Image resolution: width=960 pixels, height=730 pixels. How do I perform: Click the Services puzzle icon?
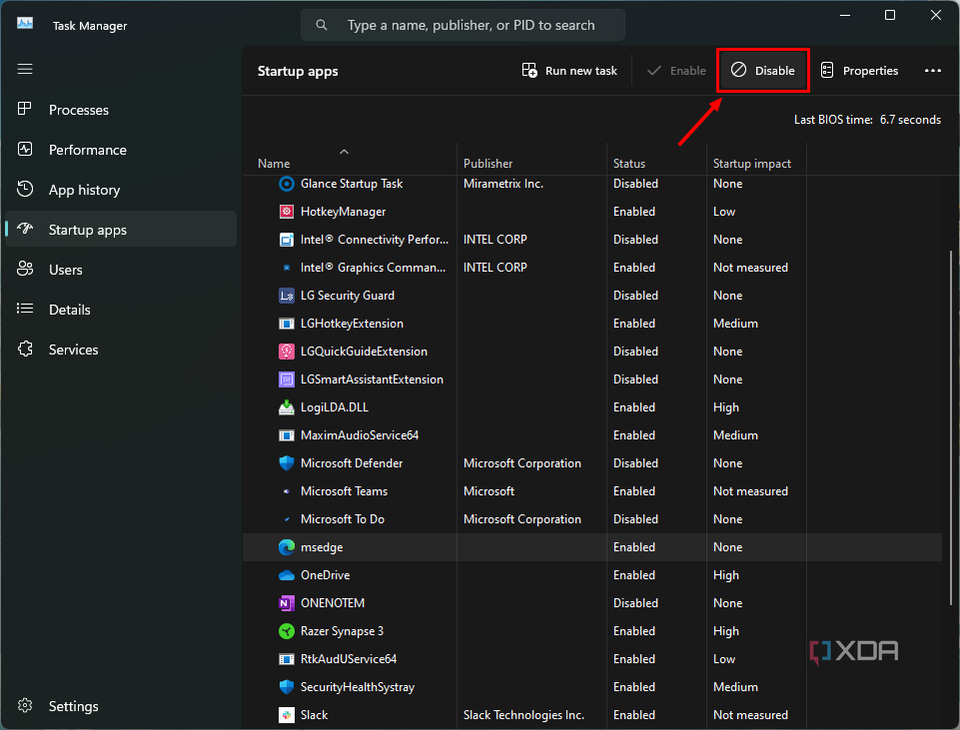[x=25, y=348]
